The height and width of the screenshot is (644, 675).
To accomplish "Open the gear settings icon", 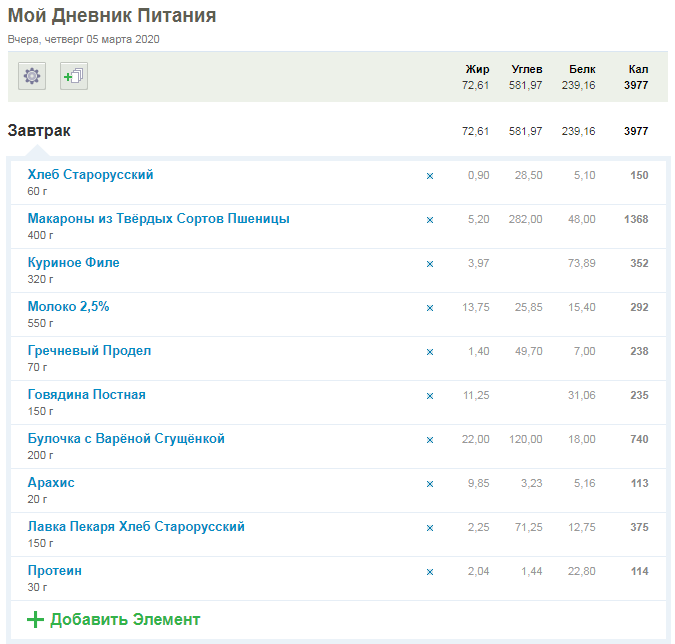I will click(x=32, y=76).
